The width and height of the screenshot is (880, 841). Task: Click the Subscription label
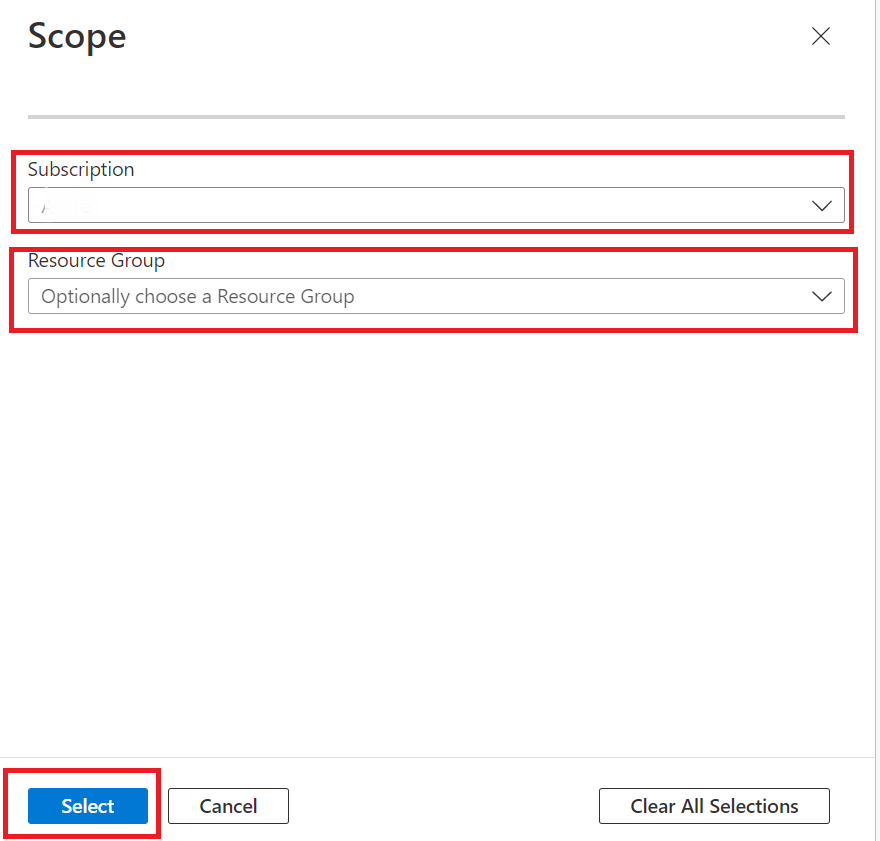[81, 170]
